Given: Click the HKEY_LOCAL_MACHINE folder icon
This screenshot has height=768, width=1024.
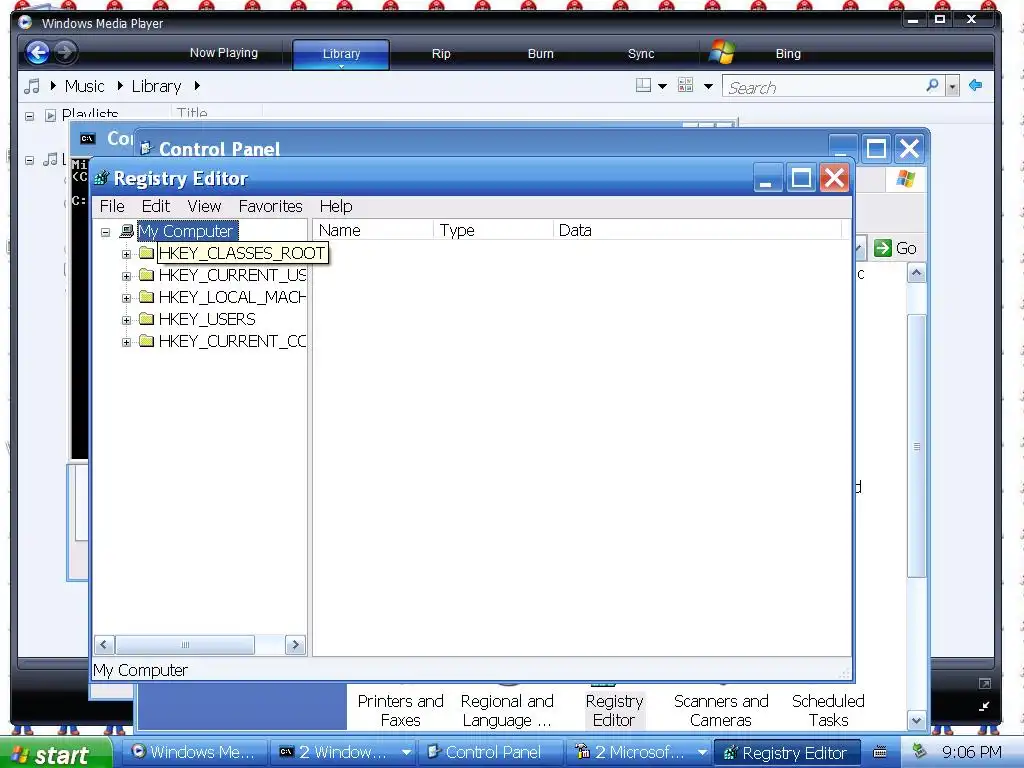Looking at the screenshot, I should coord(146,297).
